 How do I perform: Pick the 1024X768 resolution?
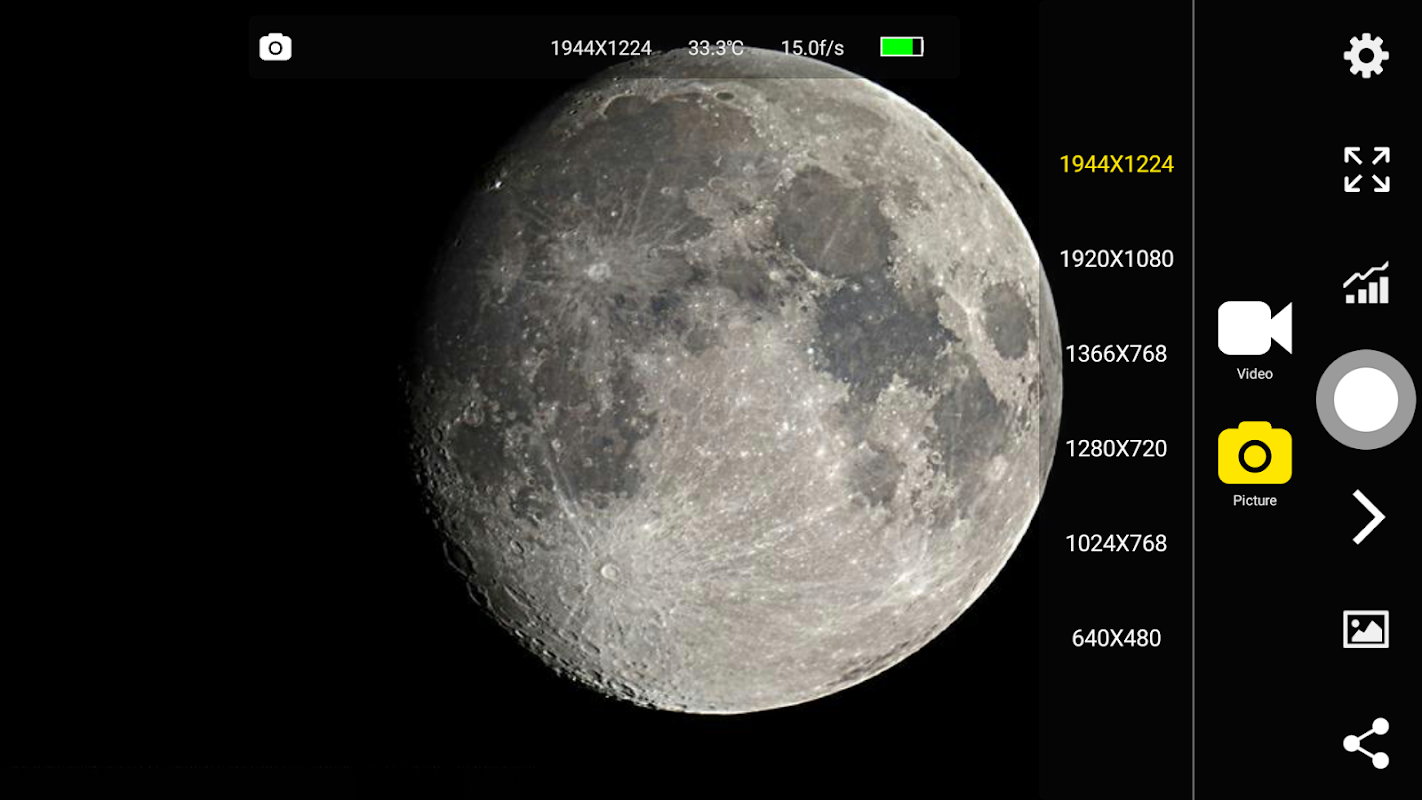pyautogui.click(x=1116, y=543)
